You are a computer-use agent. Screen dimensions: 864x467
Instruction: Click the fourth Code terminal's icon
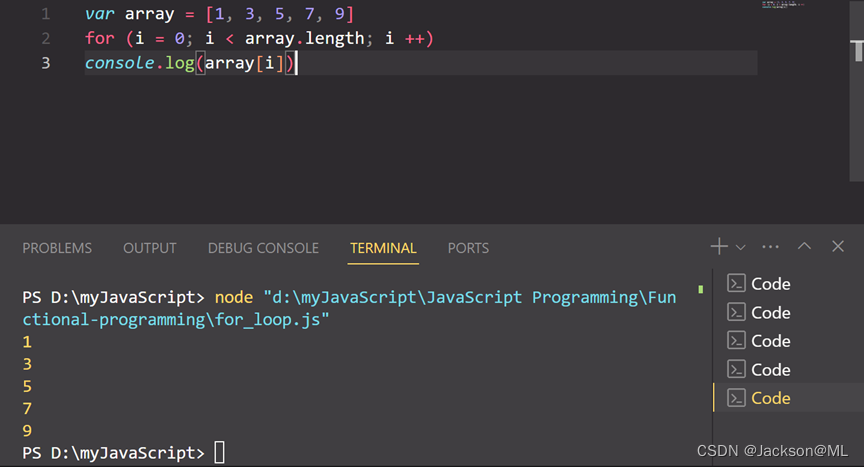pyautogui.click(x=737, y=370)
